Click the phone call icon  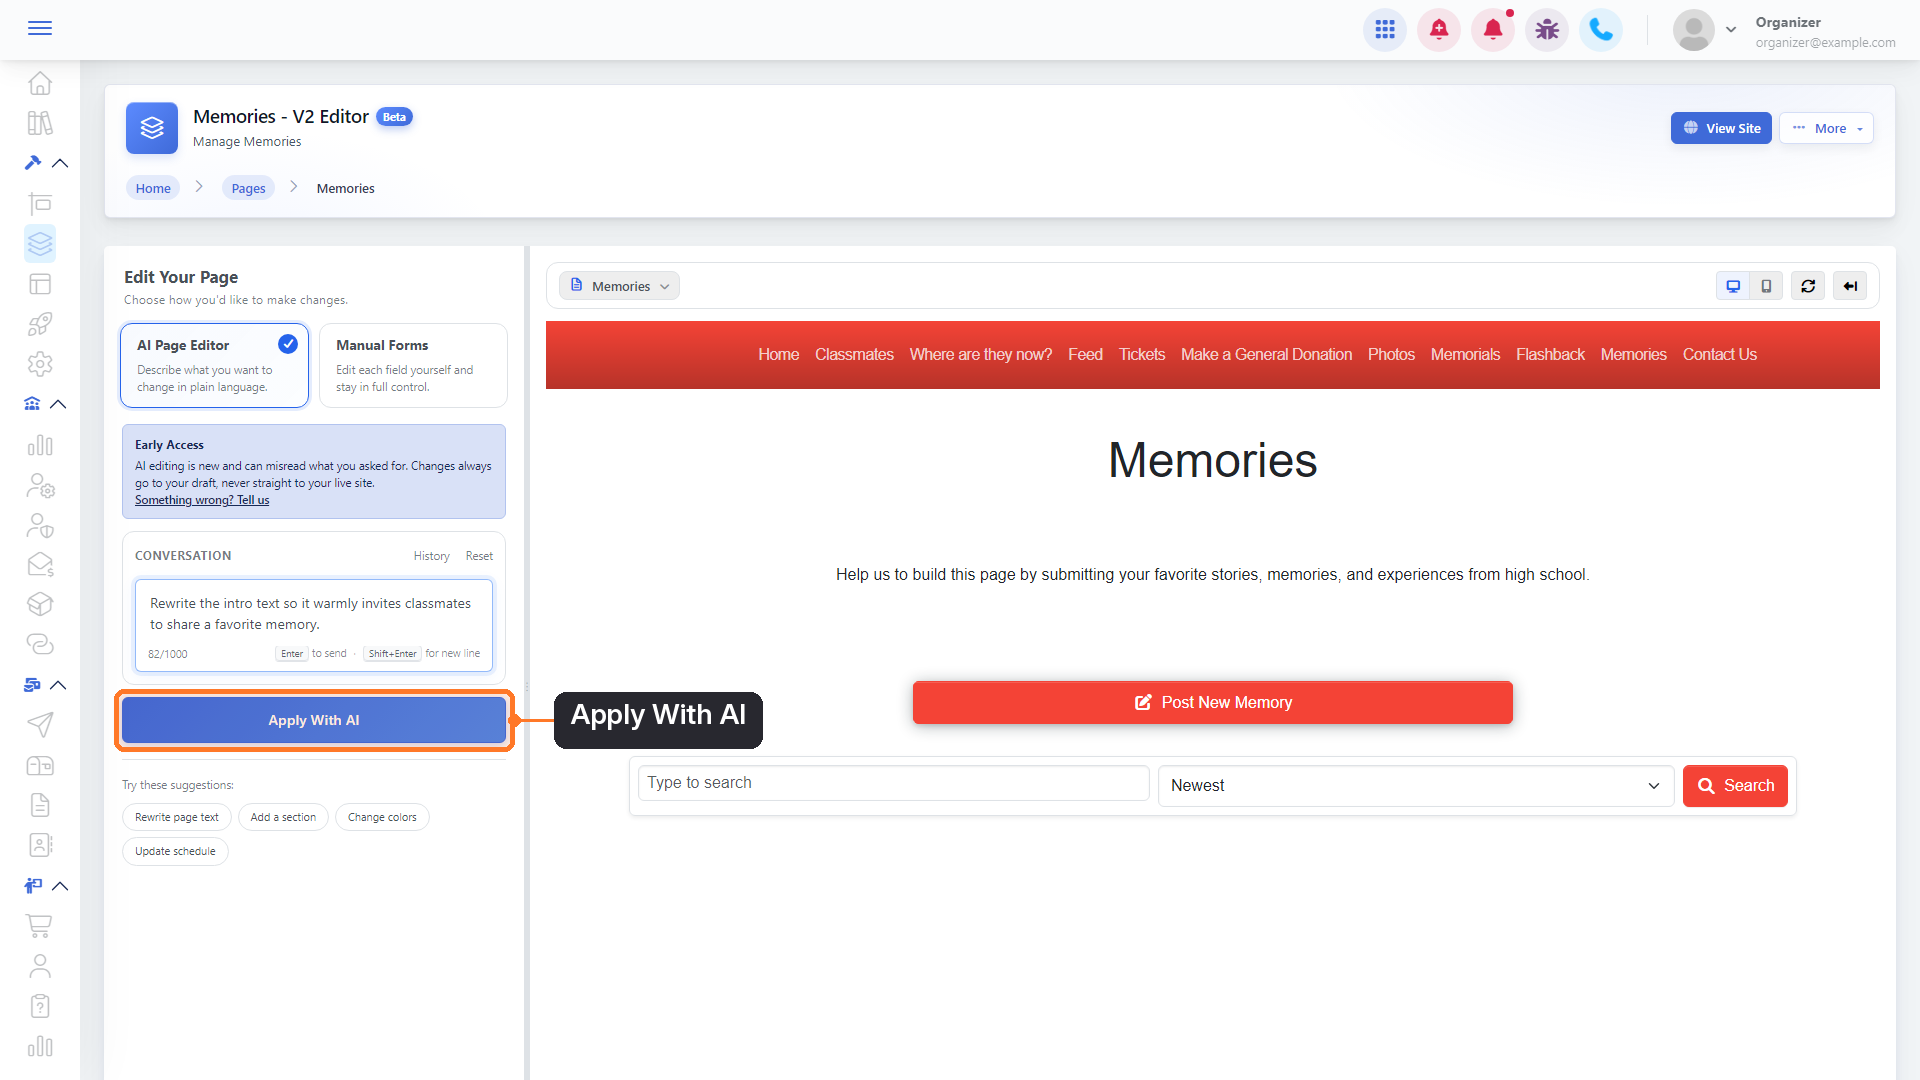tap(1601, 30)
